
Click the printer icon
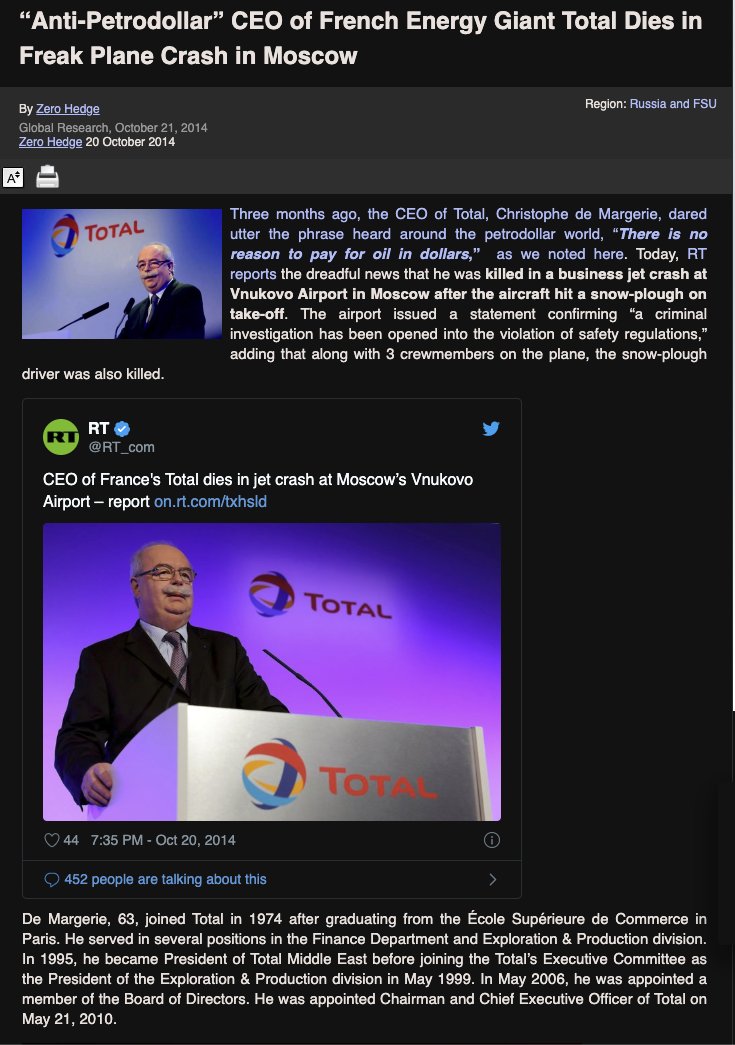click(x=47, y=177)
